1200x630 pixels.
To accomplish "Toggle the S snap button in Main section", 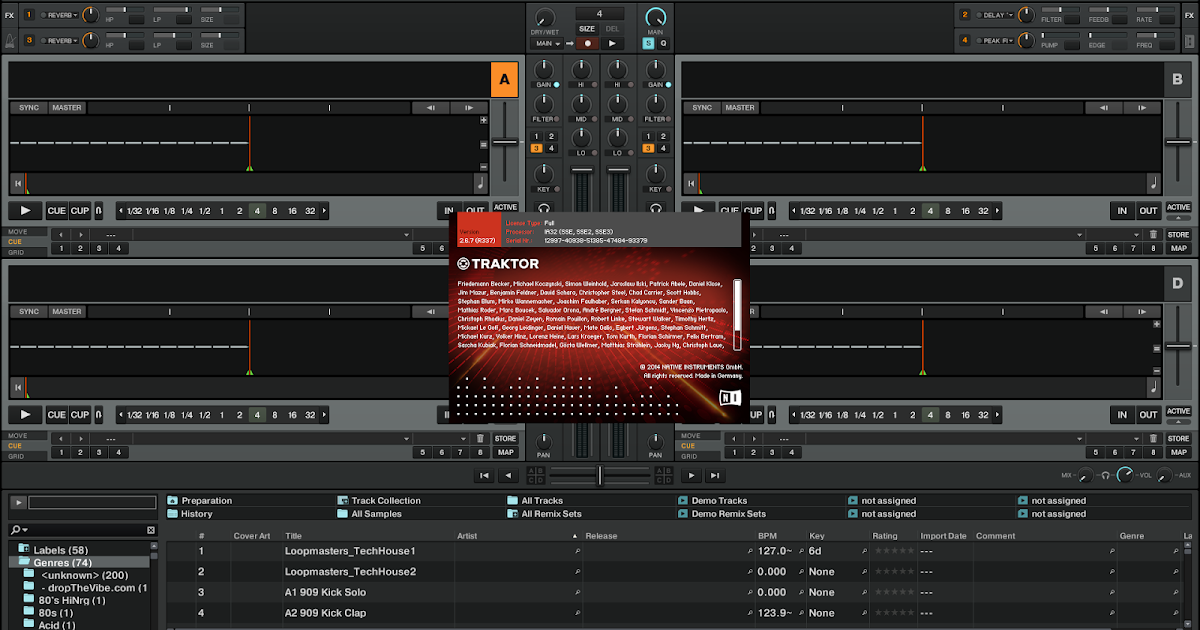I will point(648,43).
